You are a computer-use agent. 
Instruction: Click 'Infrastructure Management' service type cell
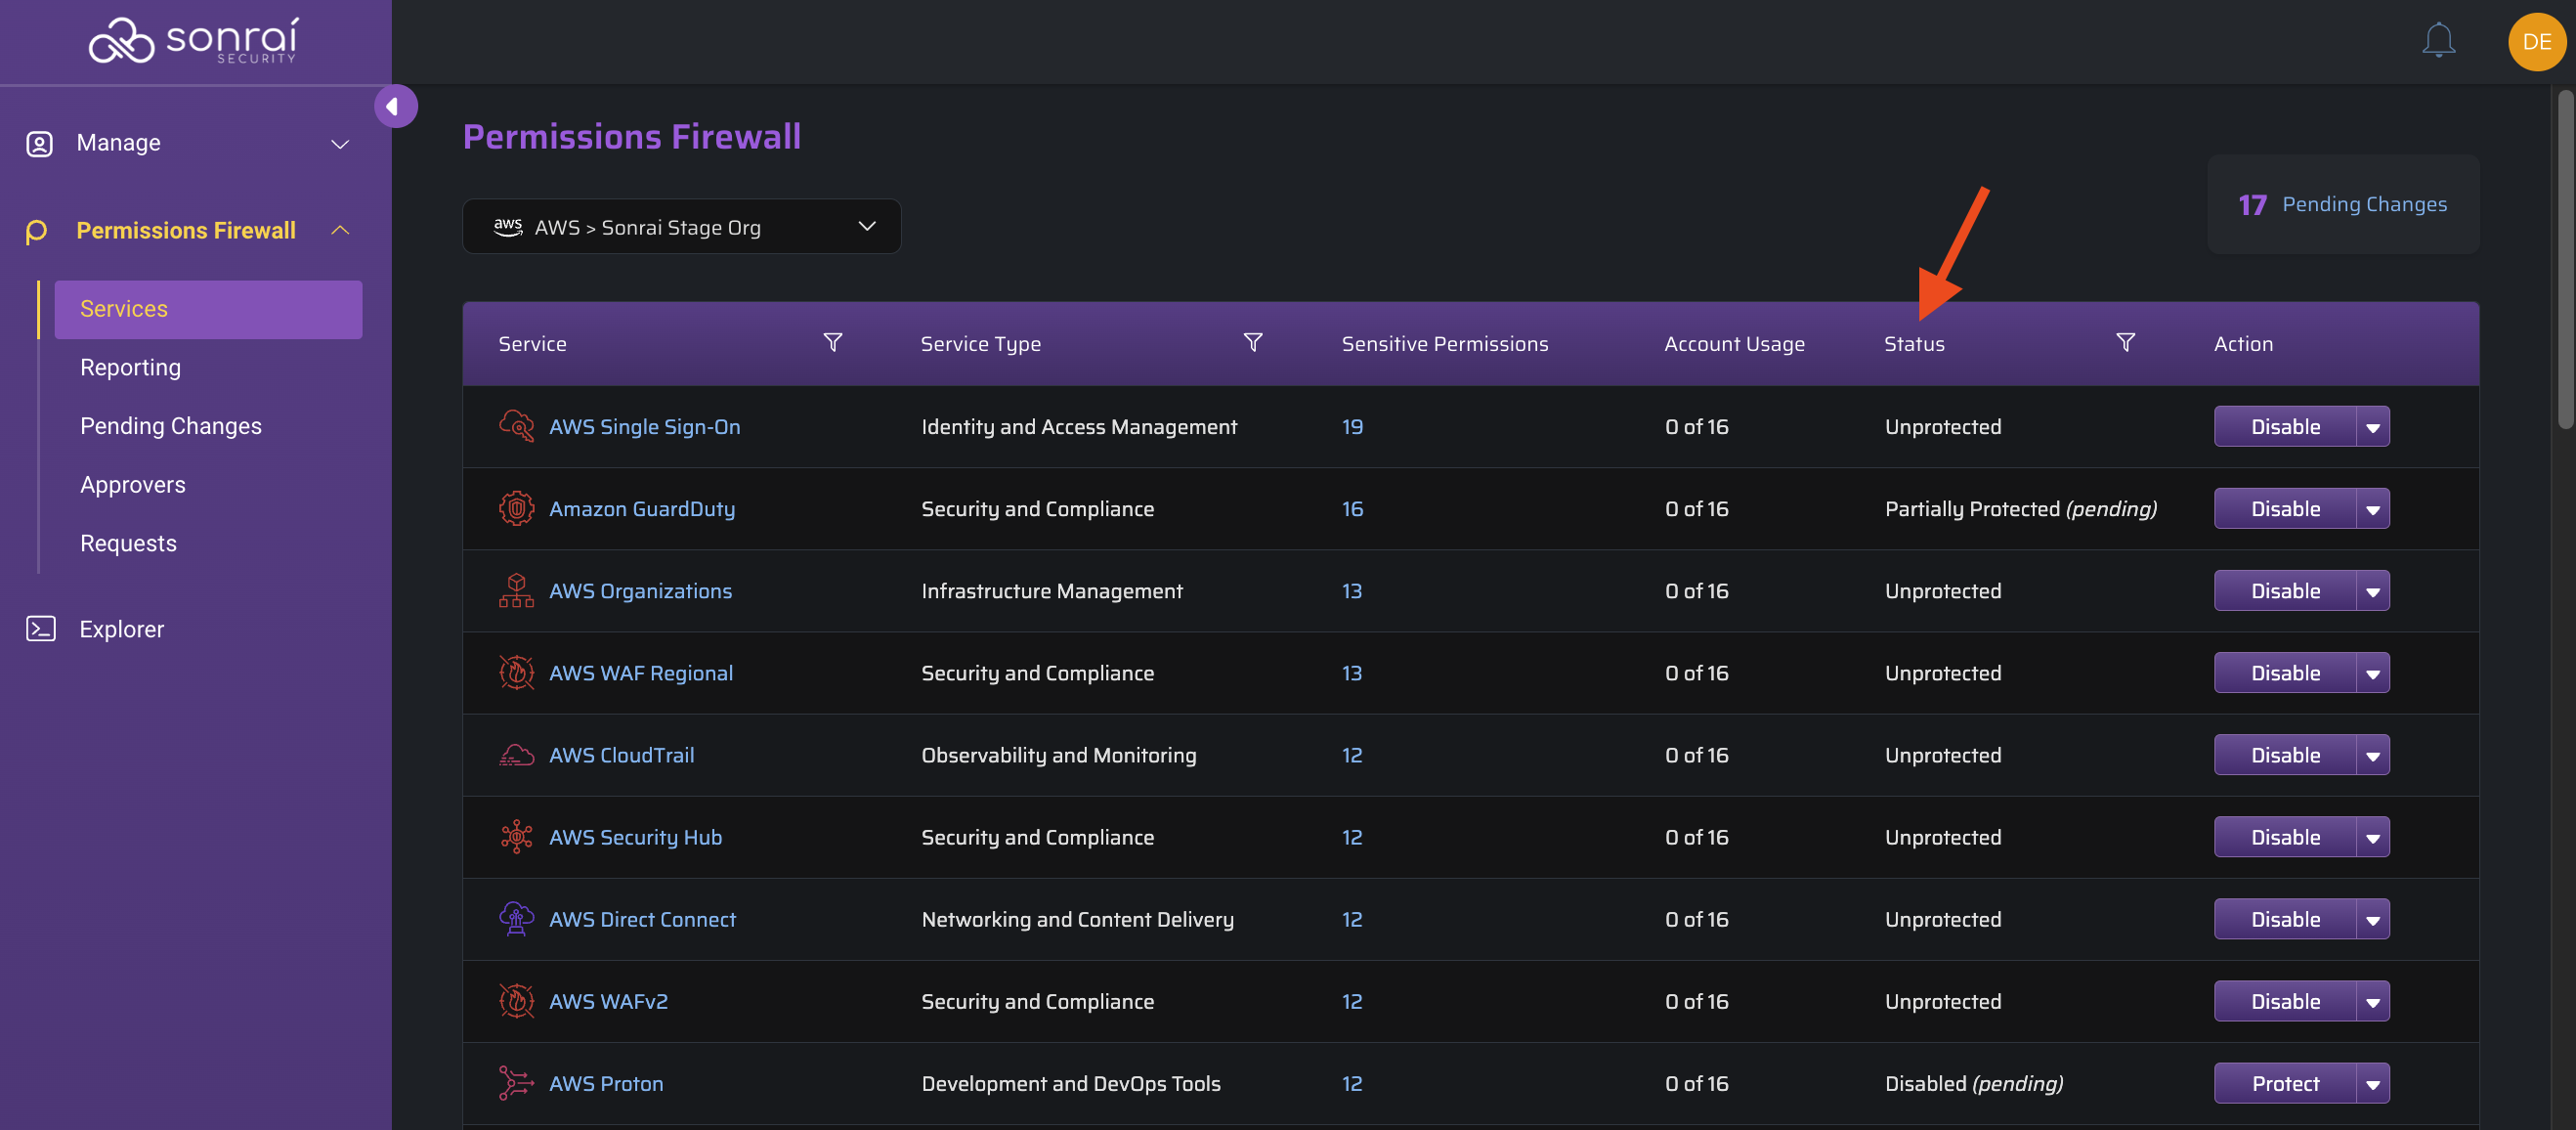(1051, 591)
